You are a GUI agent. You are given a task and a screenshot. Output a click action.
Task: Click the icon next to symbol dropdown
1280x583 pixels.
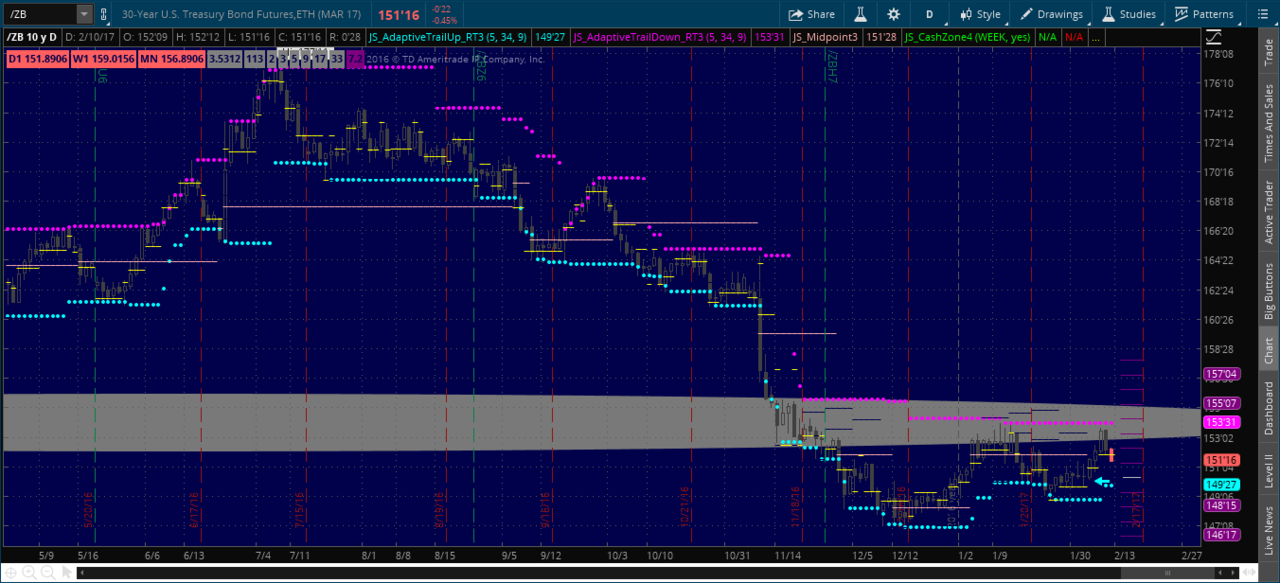pos(105,14)
